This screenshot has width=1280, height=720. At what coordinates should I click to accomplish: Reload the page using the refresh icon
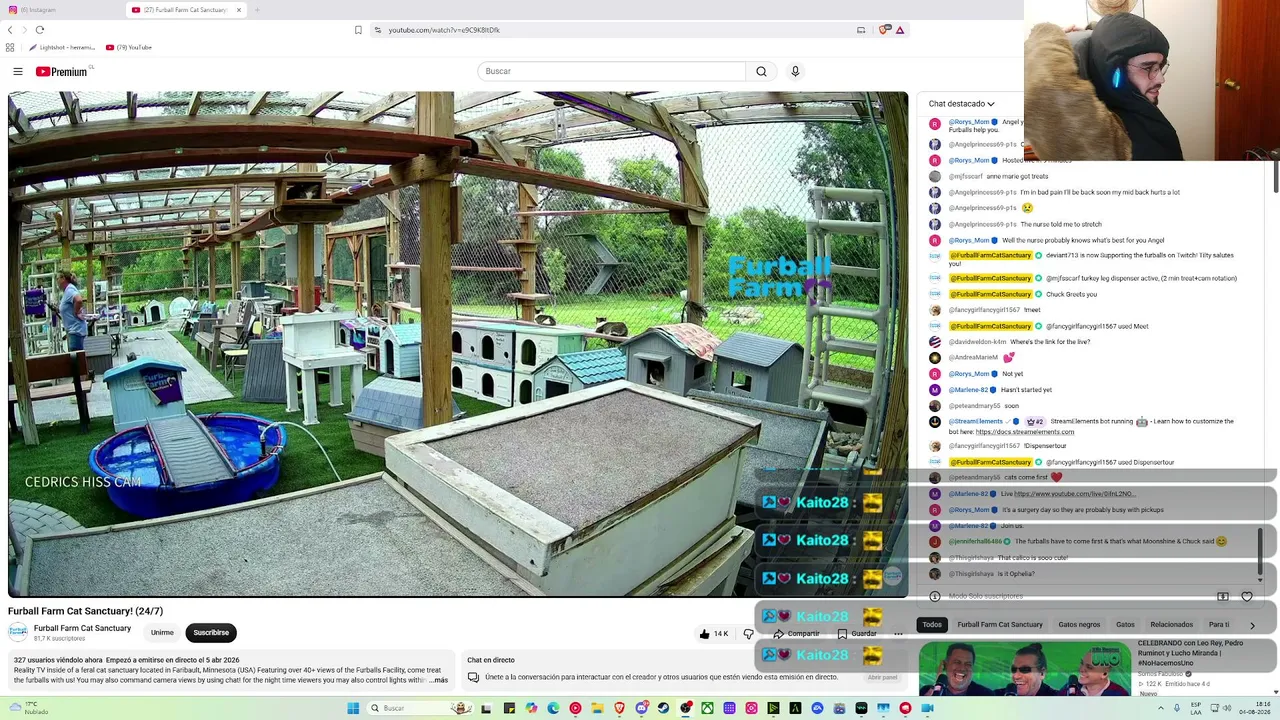39,30
